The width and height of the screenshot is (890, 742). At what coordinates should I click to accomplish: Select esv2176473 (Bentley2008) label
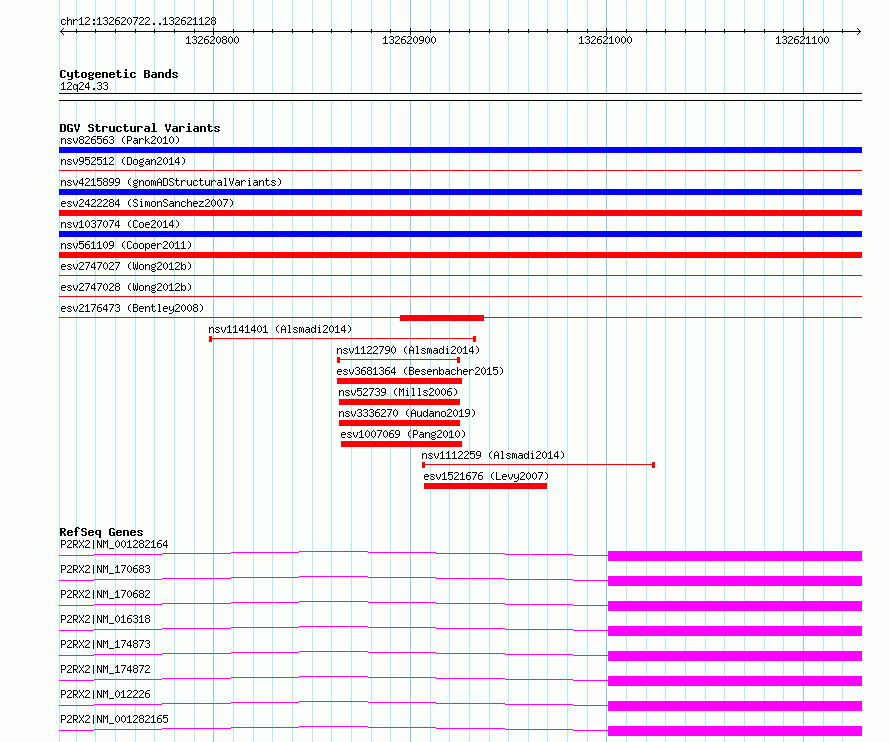132,308
